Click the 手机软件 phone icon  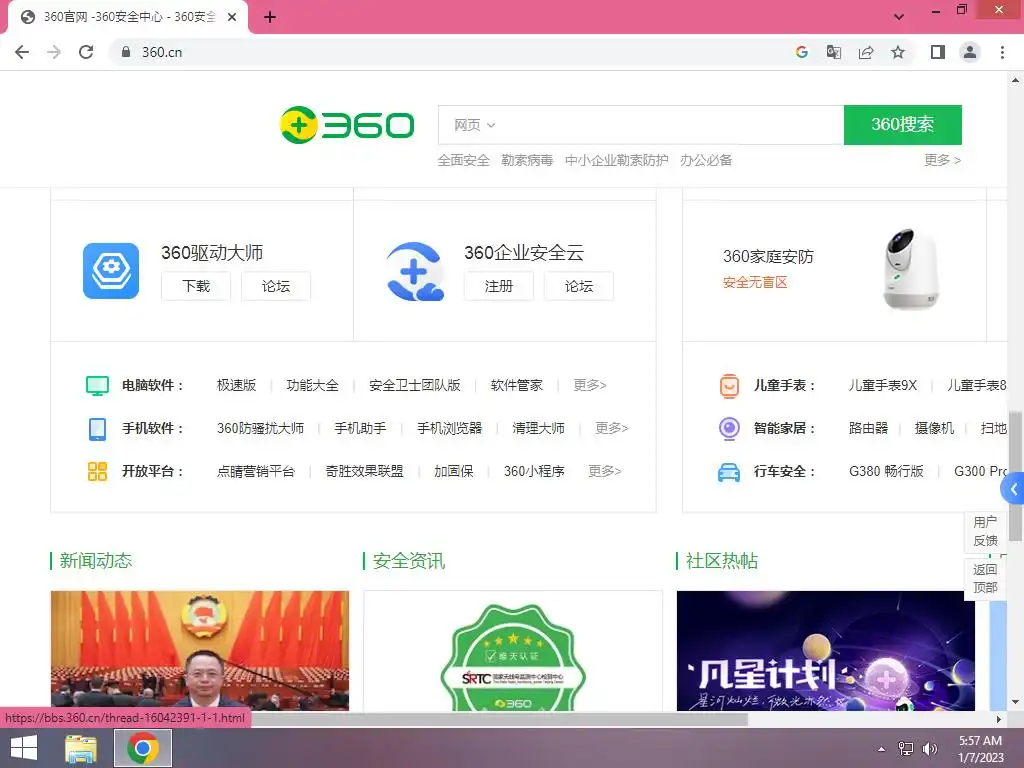tap(97, 428)
